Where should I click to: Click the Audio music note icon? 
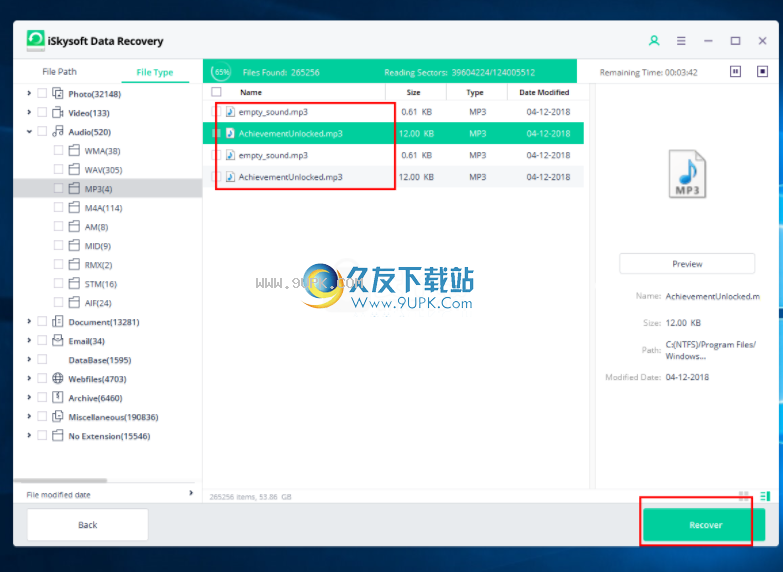[x=58, y=131]
